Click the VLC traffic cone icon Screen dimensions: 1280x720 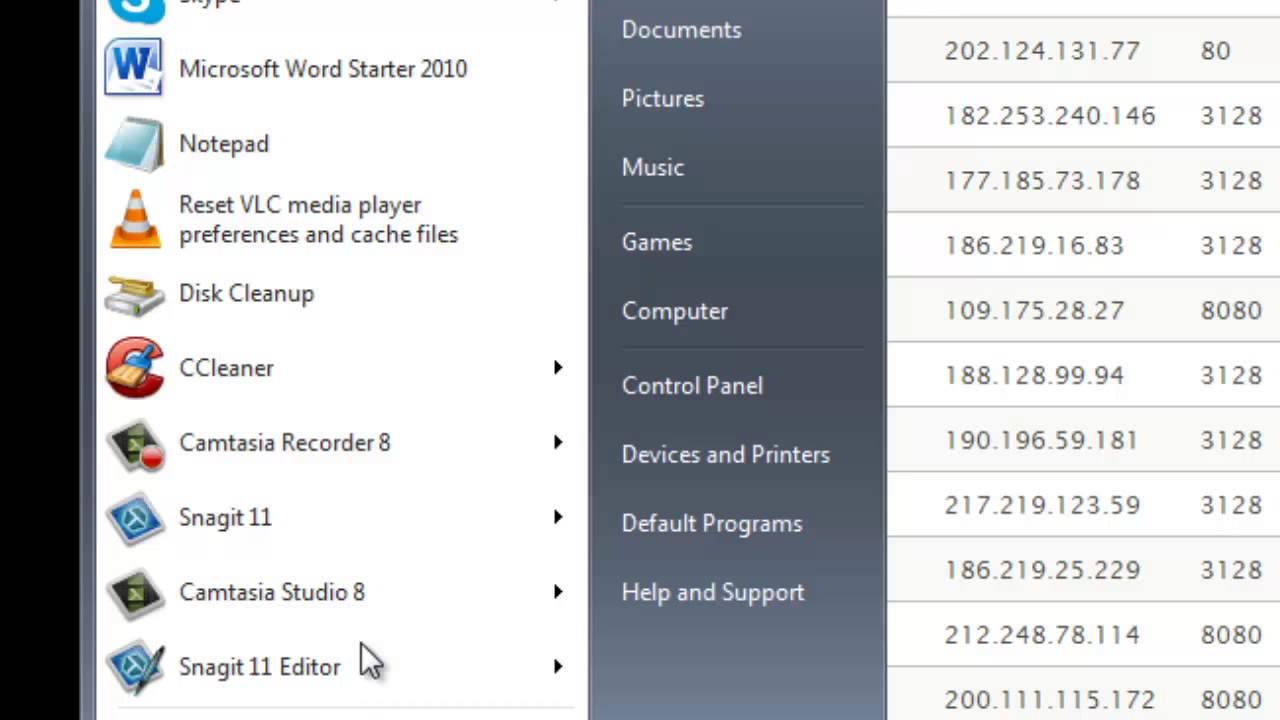tap(134, 219)
